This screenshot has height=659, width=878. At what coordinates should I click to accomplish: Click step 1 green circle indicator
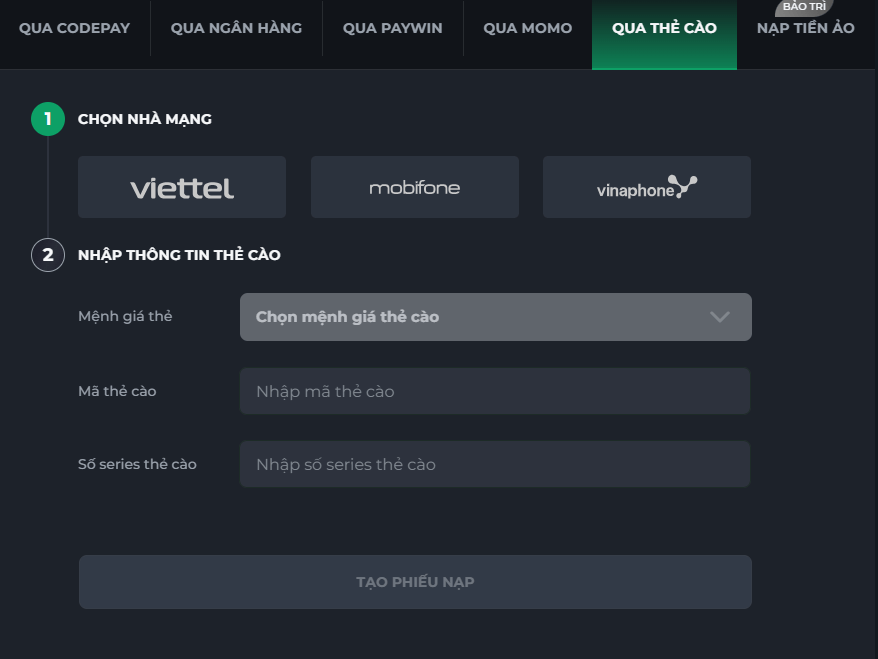[x=48, y=119]
